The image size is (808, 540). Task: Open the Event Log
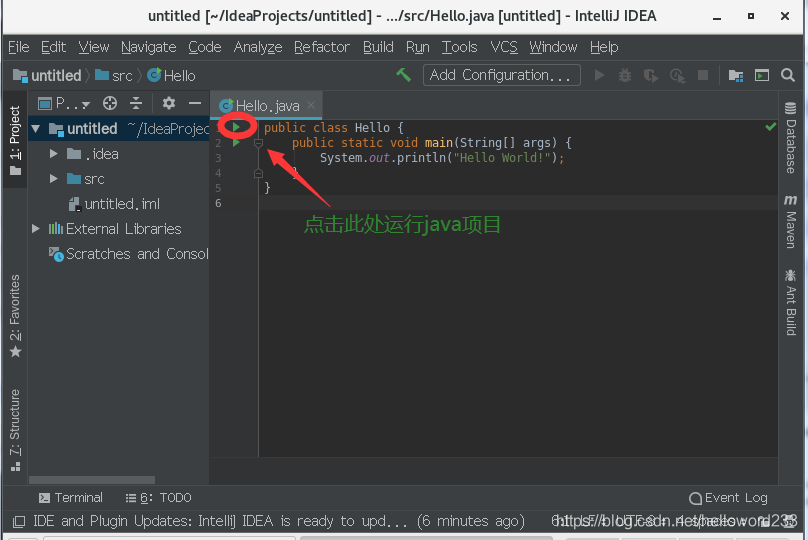(729, 498)
